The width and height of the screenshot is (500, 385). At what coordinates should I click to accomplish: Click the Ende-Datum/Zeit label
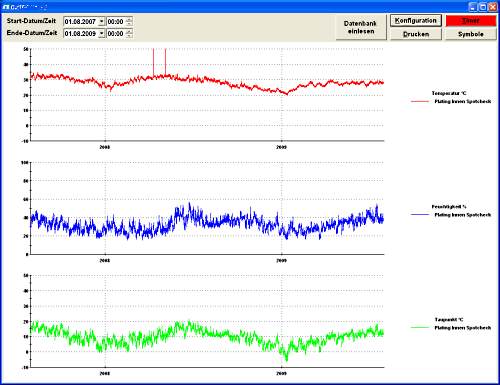point(32,33)
